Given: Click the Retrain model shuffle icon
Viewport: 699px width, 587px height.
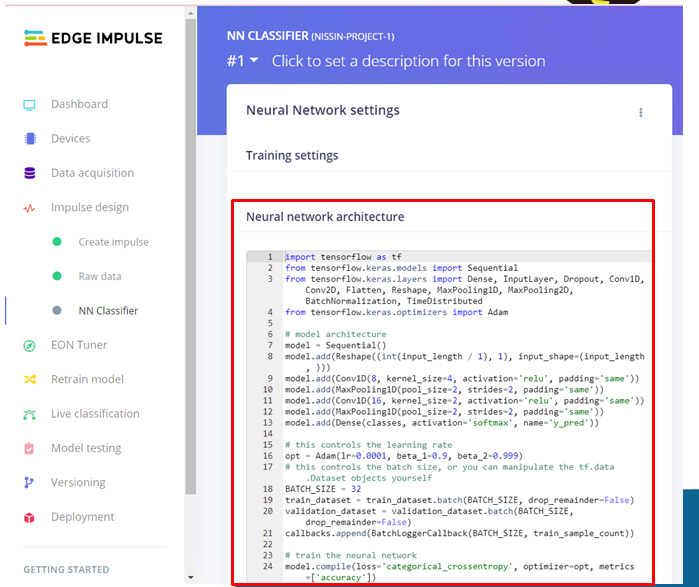Looking at the screenshot, I should tap(30, 380).
